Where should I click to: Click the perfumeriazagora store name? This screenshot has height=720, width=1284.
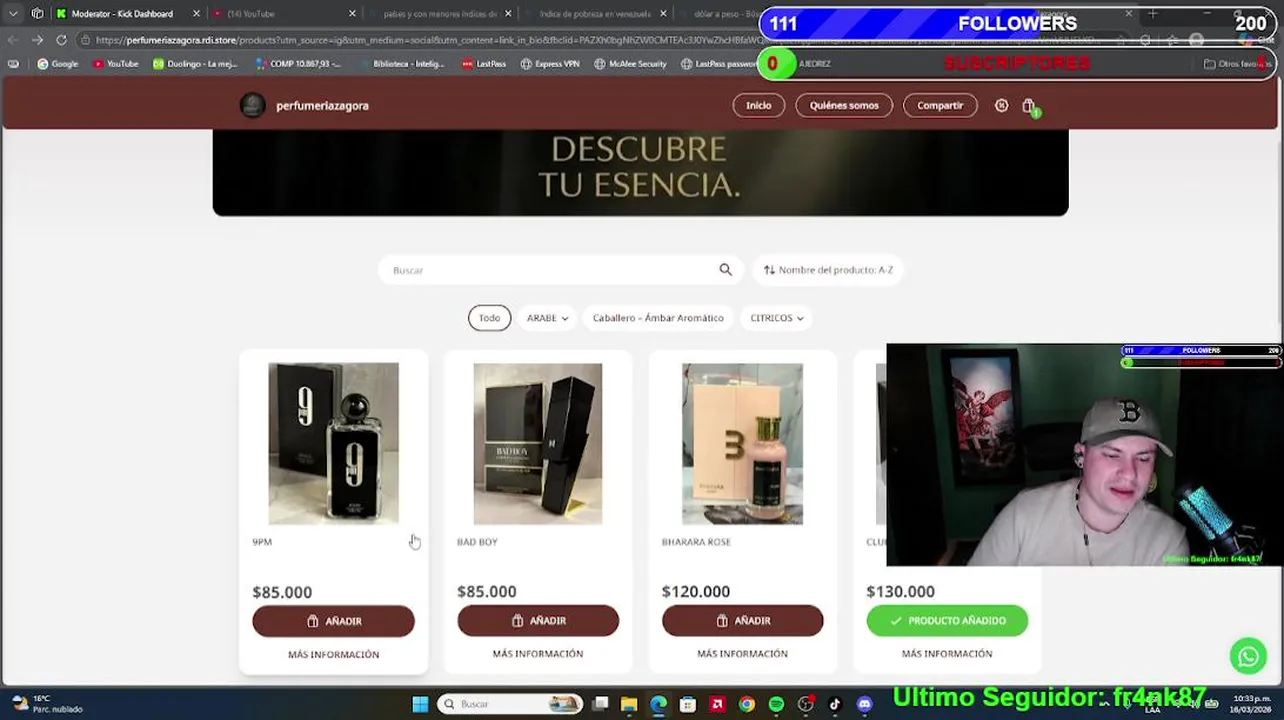(322, 106)
